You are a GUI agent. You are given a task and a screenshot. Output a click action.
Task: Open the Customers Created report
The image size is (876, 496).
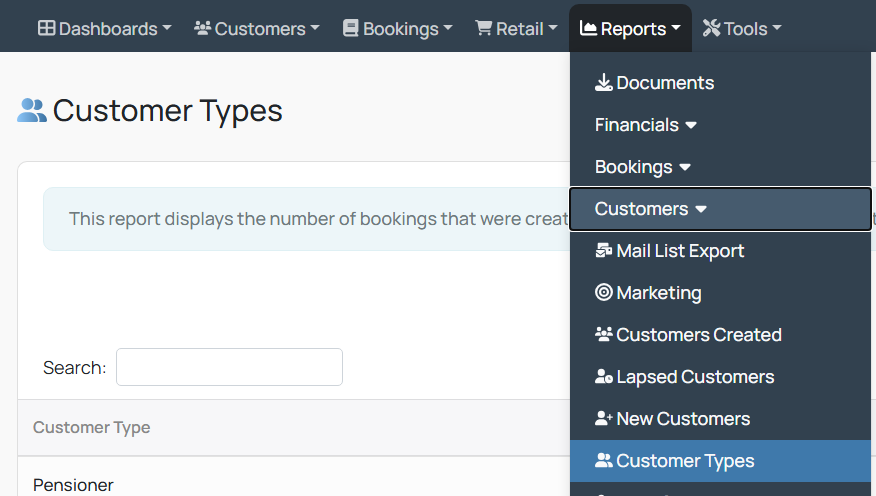coord(720,335)
